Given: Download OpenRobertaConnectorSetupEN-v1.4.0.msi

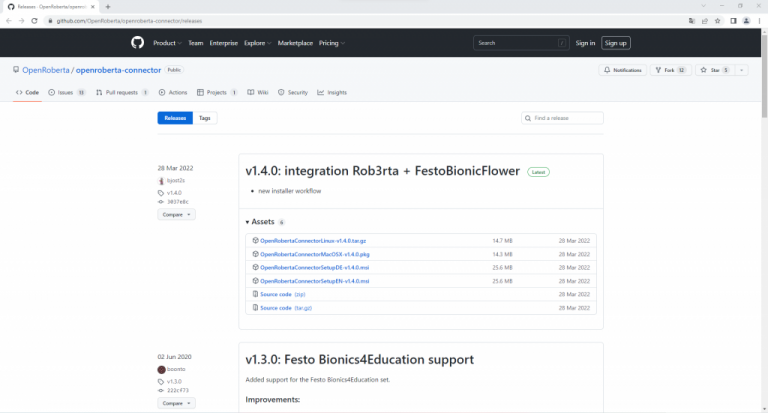Looking at the screenshot, I should (315, 281).
